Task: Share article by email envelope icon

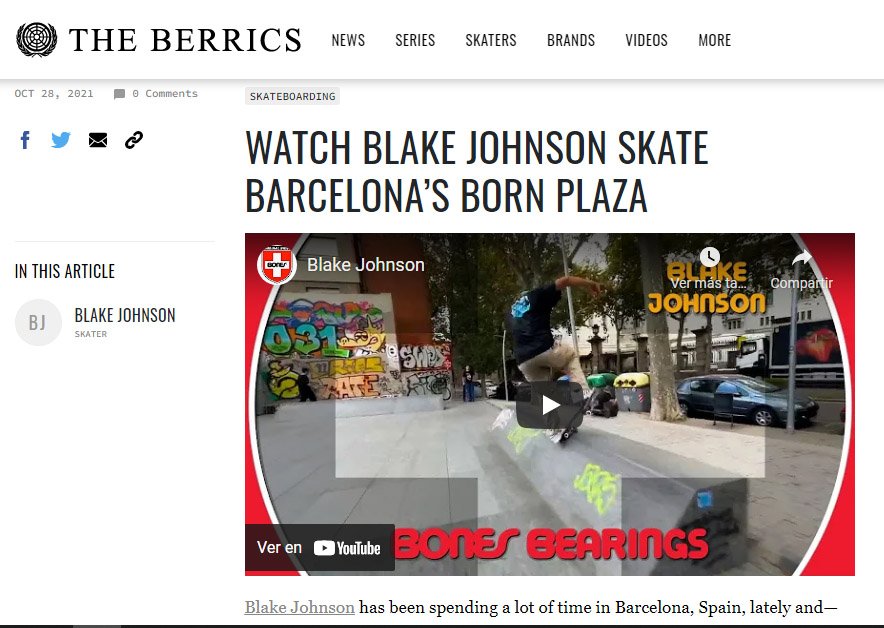Action: tap(98, 140)
